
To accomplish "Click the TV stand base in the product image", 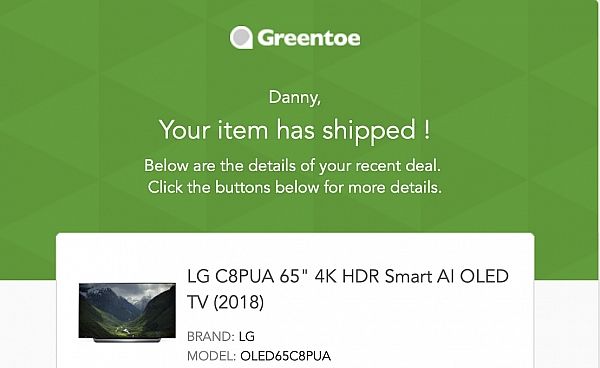I will click(x=127, y=340).
